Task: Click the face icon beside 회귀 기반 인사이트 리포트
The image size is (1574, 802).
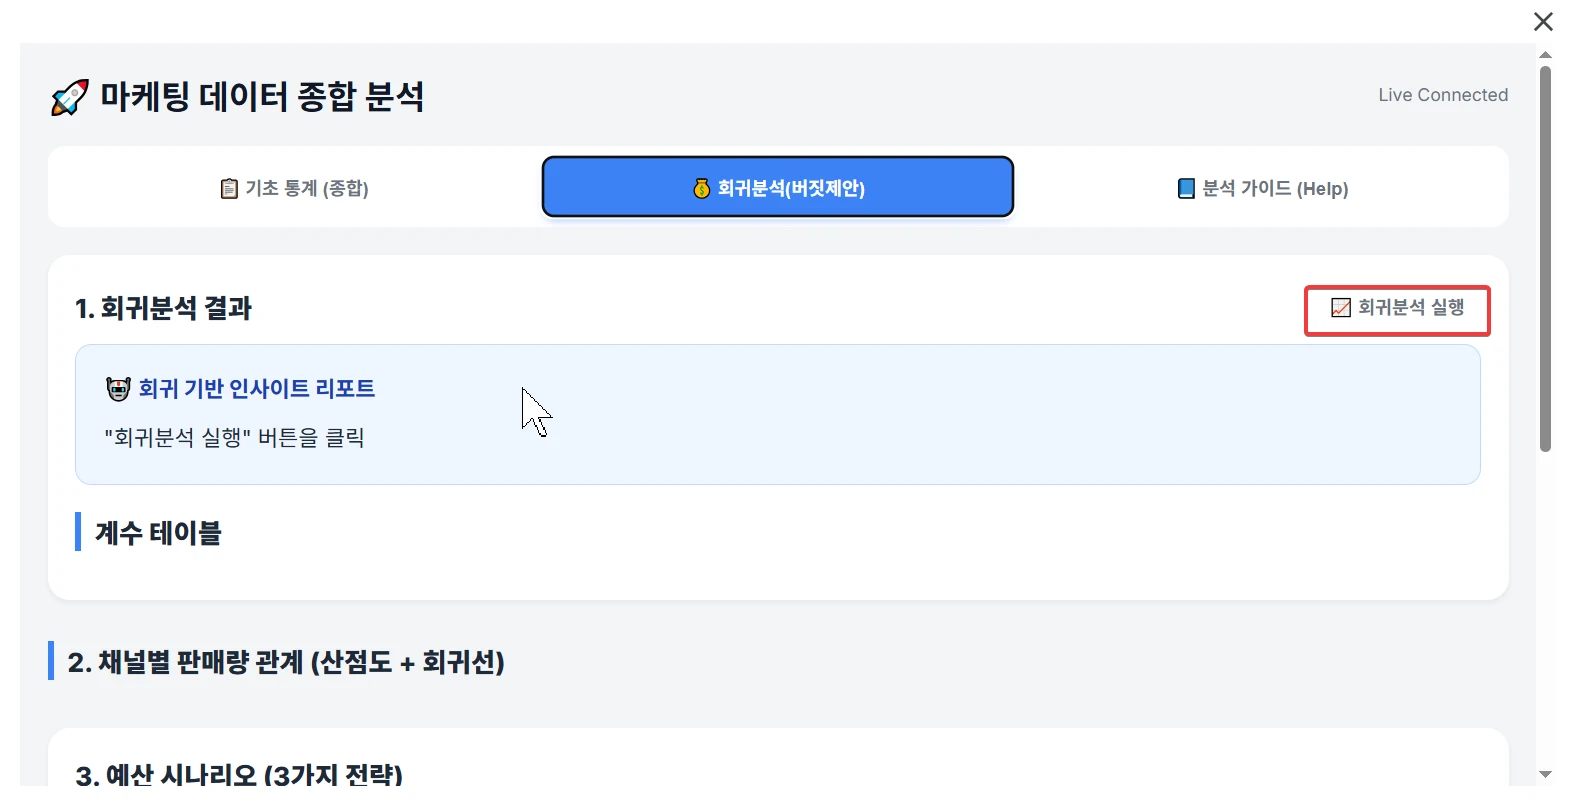Action: tap(118, 389)
